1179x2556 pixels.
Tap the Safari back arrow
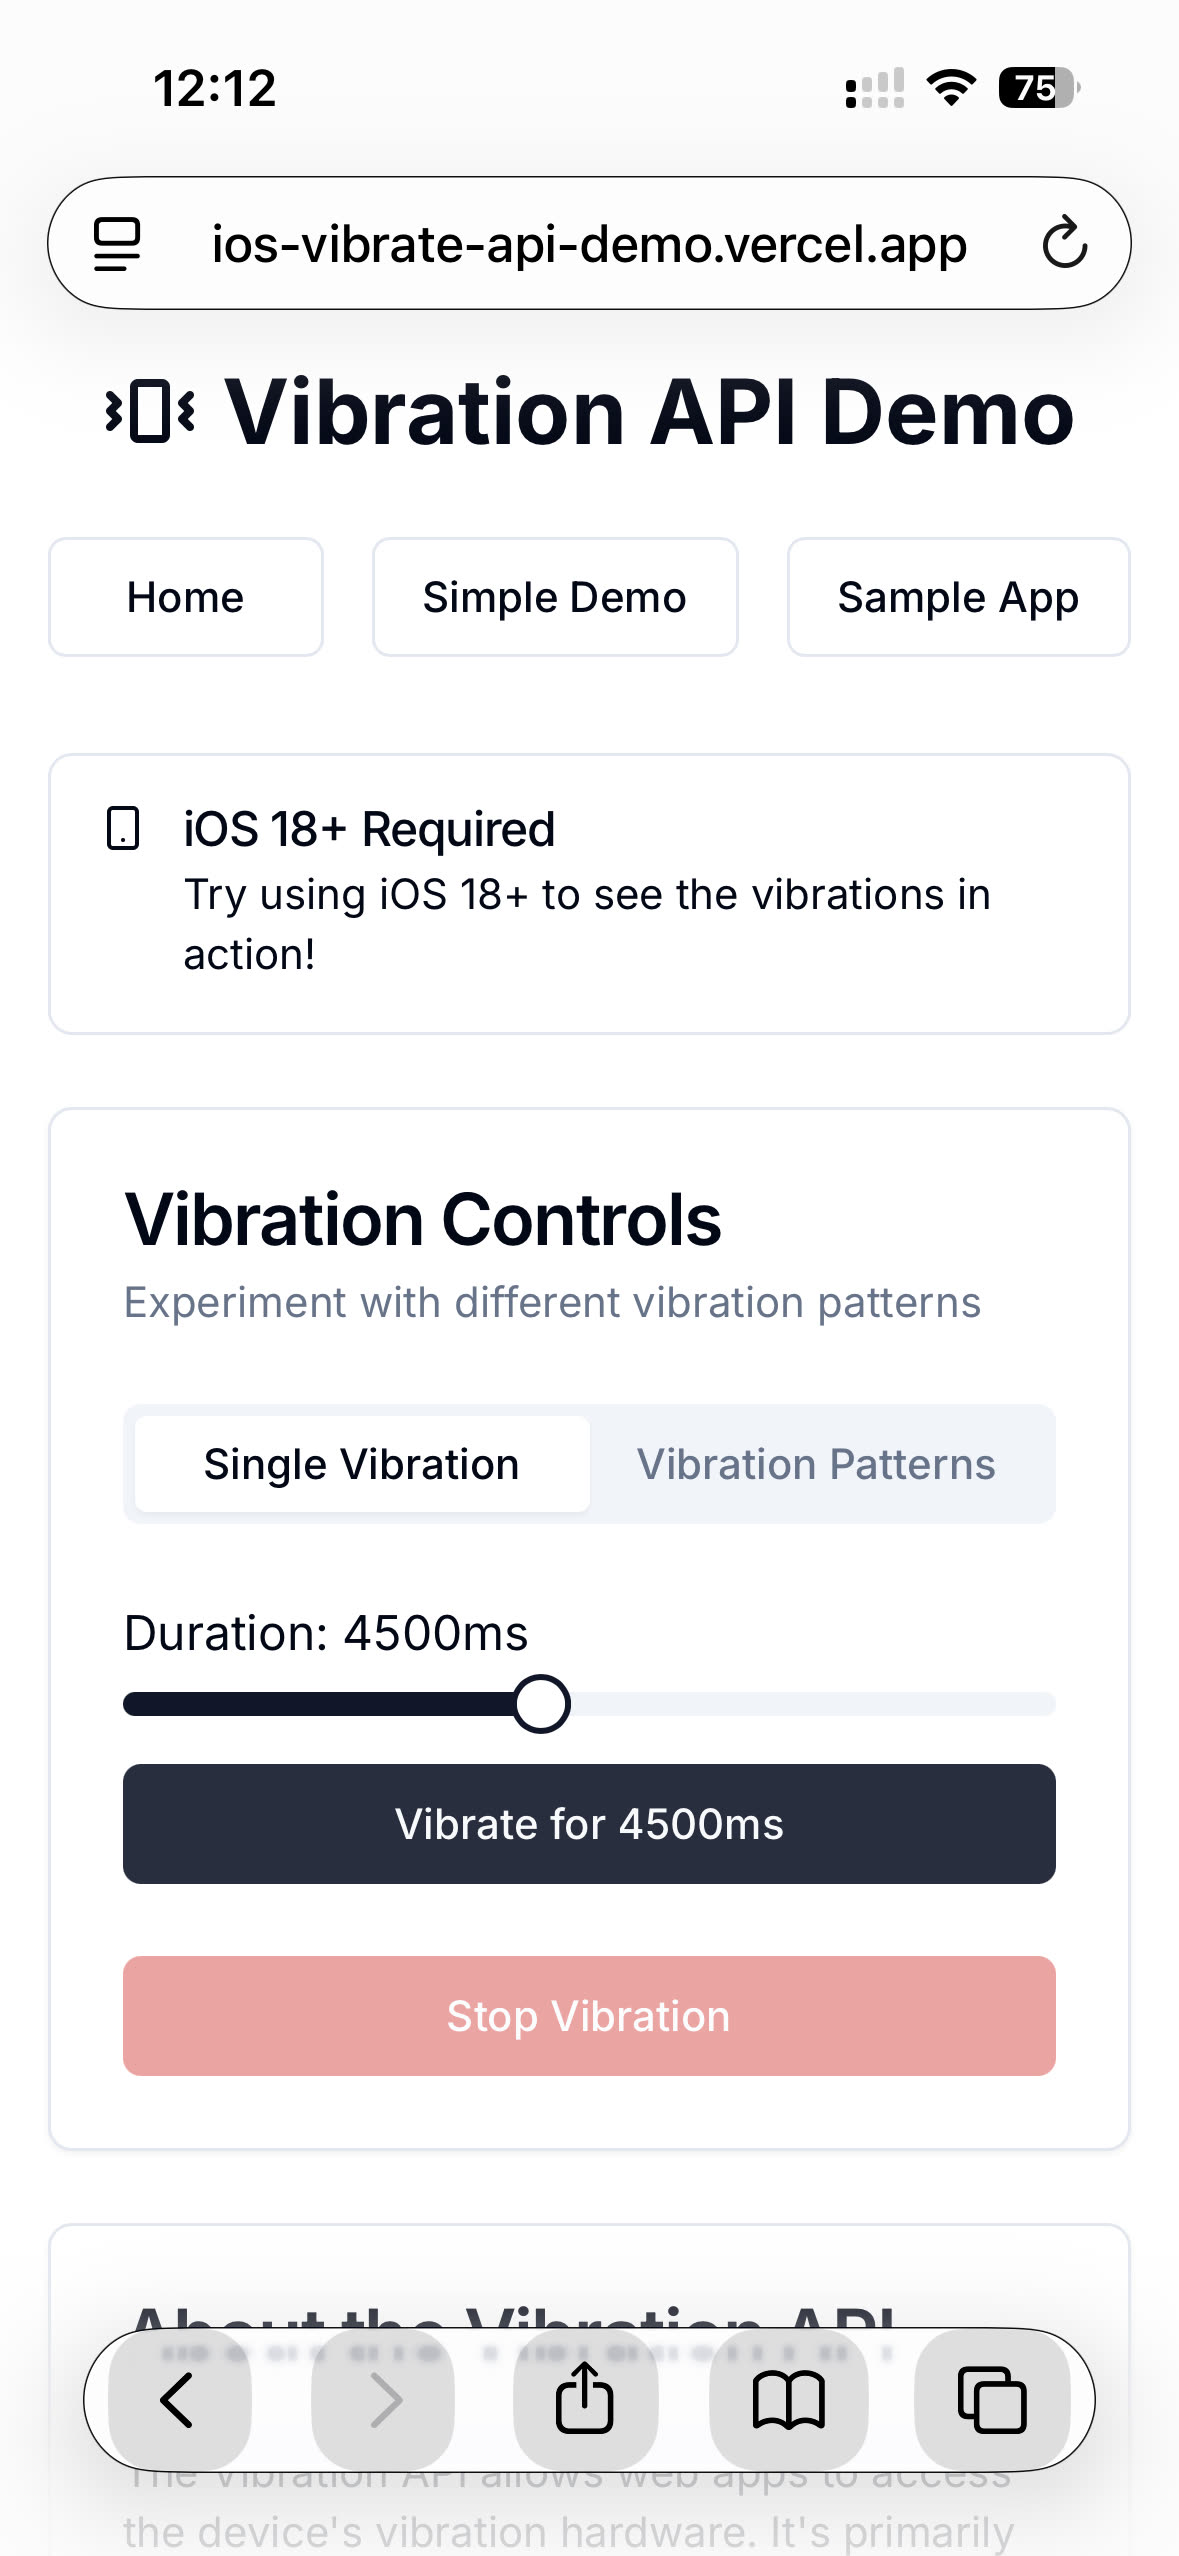click(178, 2399)
